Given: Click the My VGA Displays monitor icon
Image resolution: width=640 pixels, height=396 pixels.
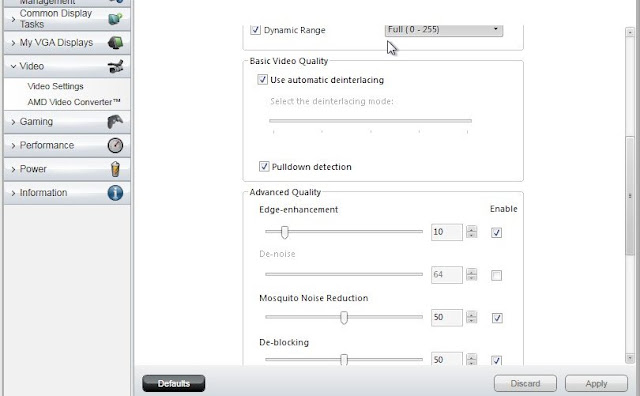Looking at the screenshot, I should coord(116,42).
